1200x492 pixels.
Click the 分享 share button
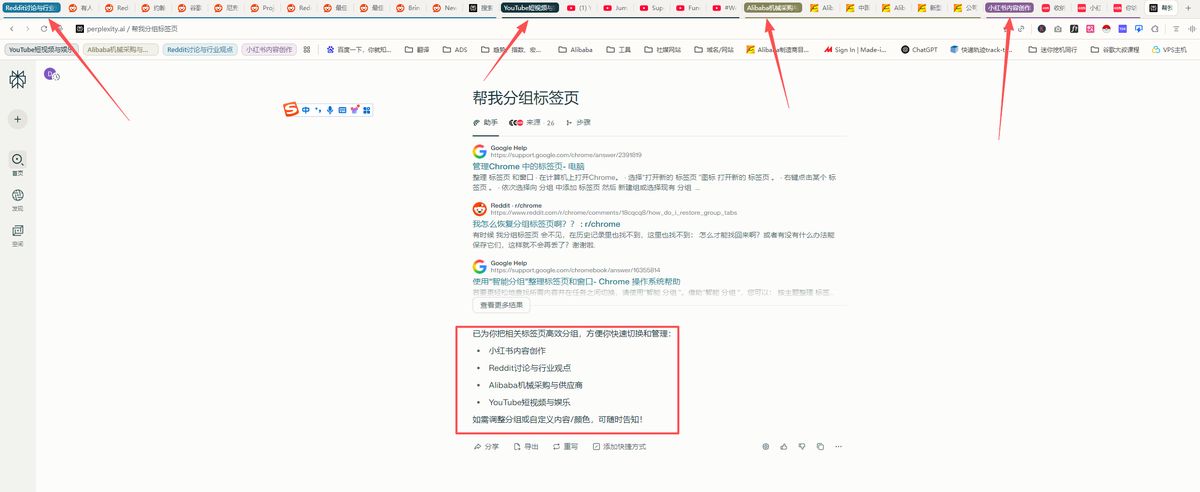[486, 447]
